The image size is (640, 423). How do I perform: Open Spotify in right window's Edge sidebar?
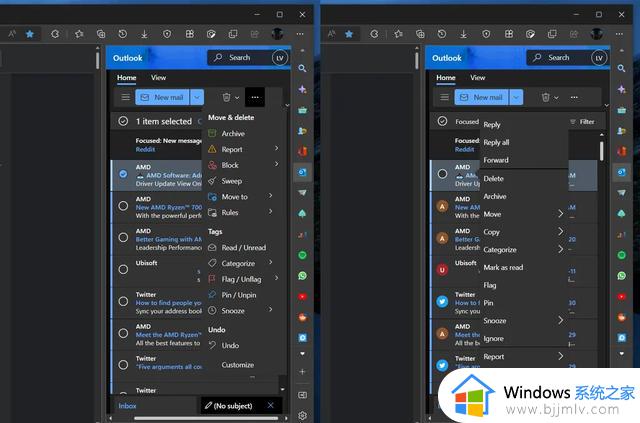[622, 255]
